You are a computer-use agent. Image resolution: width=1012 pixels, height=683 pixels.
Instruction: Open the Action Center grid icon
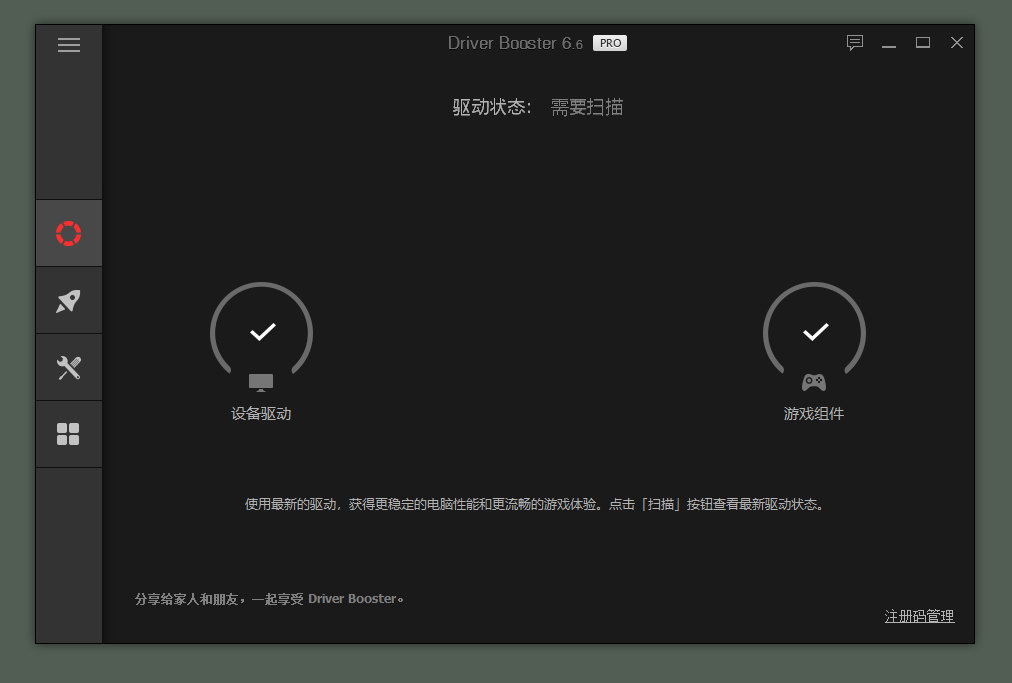pyautogui.click(x=68, y=433)
